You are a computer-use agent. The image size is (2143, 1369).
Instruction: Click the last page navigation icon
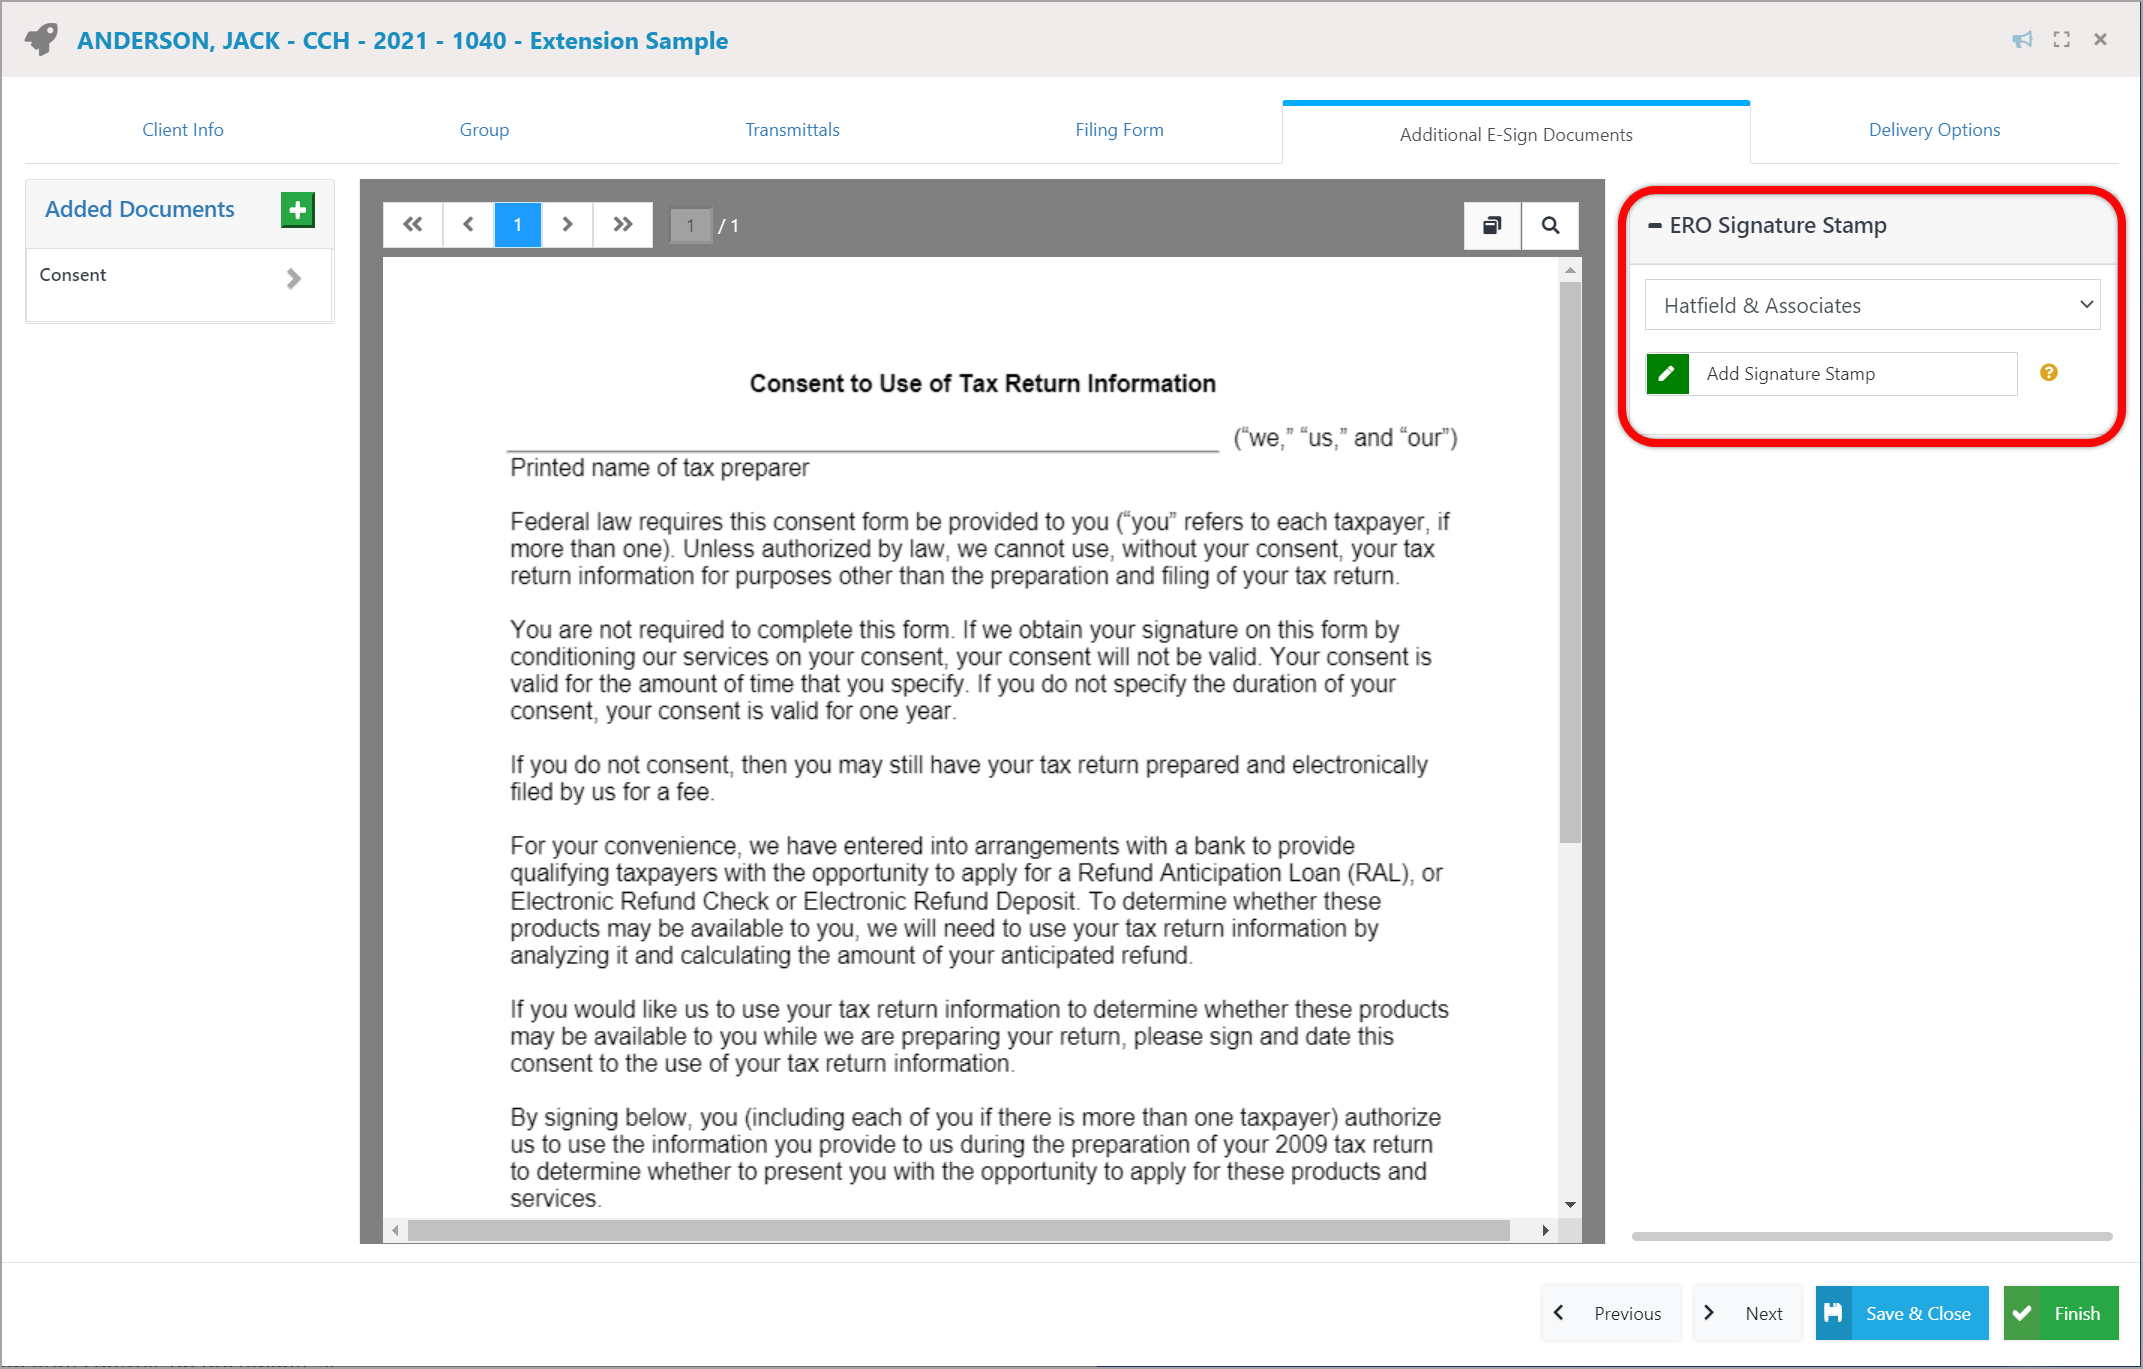[x=620, y=222]
